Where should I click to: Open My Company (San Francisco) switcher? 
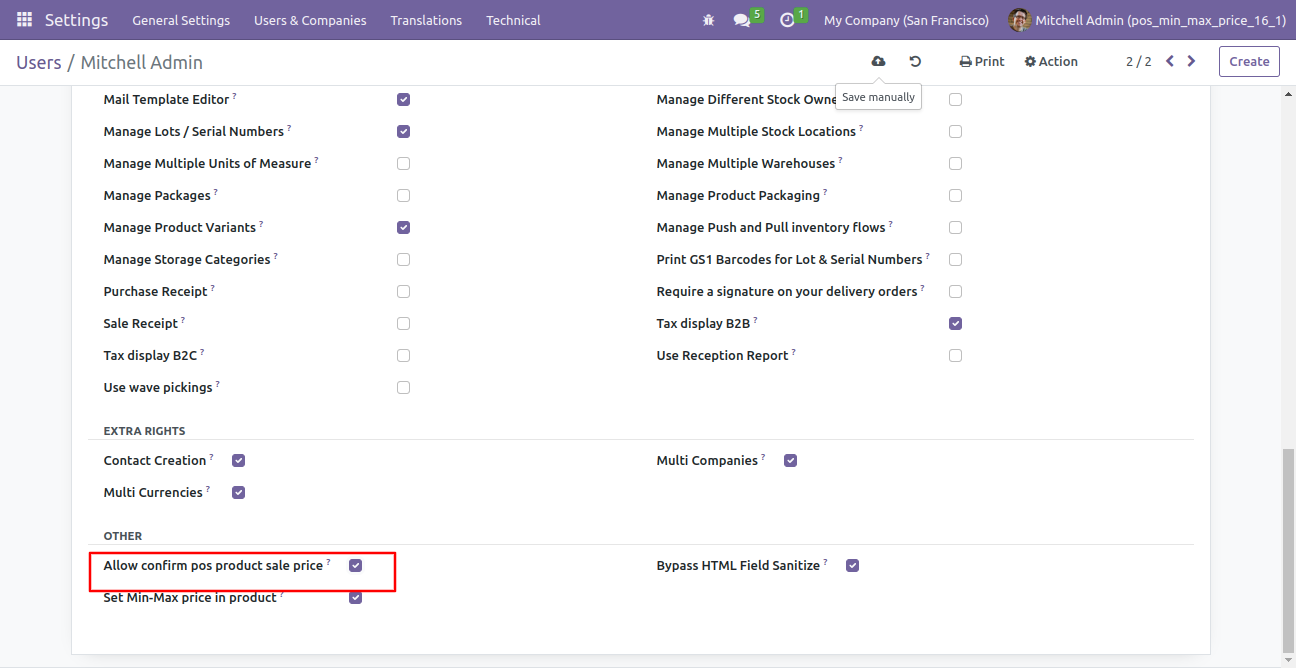pyautogui.click(x=906, y=20)
